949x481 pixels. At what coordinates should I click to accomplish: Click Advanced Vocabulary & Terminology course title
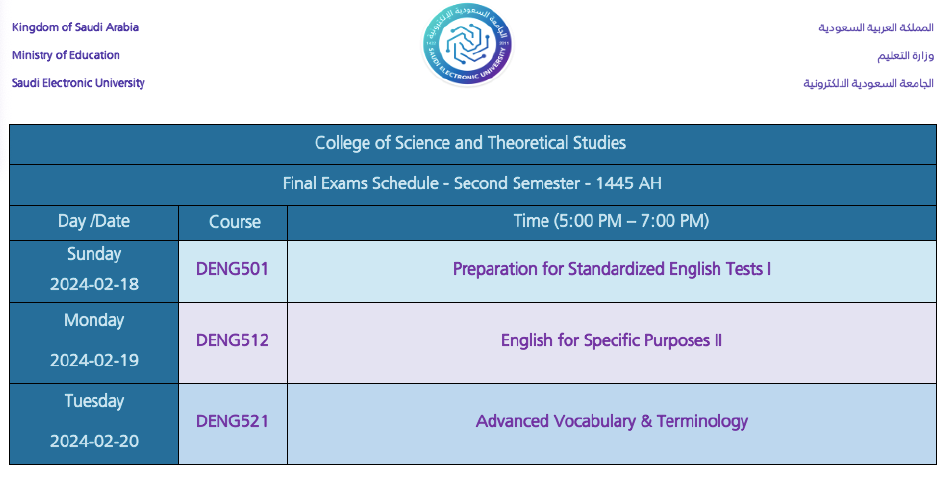(611, 422)
